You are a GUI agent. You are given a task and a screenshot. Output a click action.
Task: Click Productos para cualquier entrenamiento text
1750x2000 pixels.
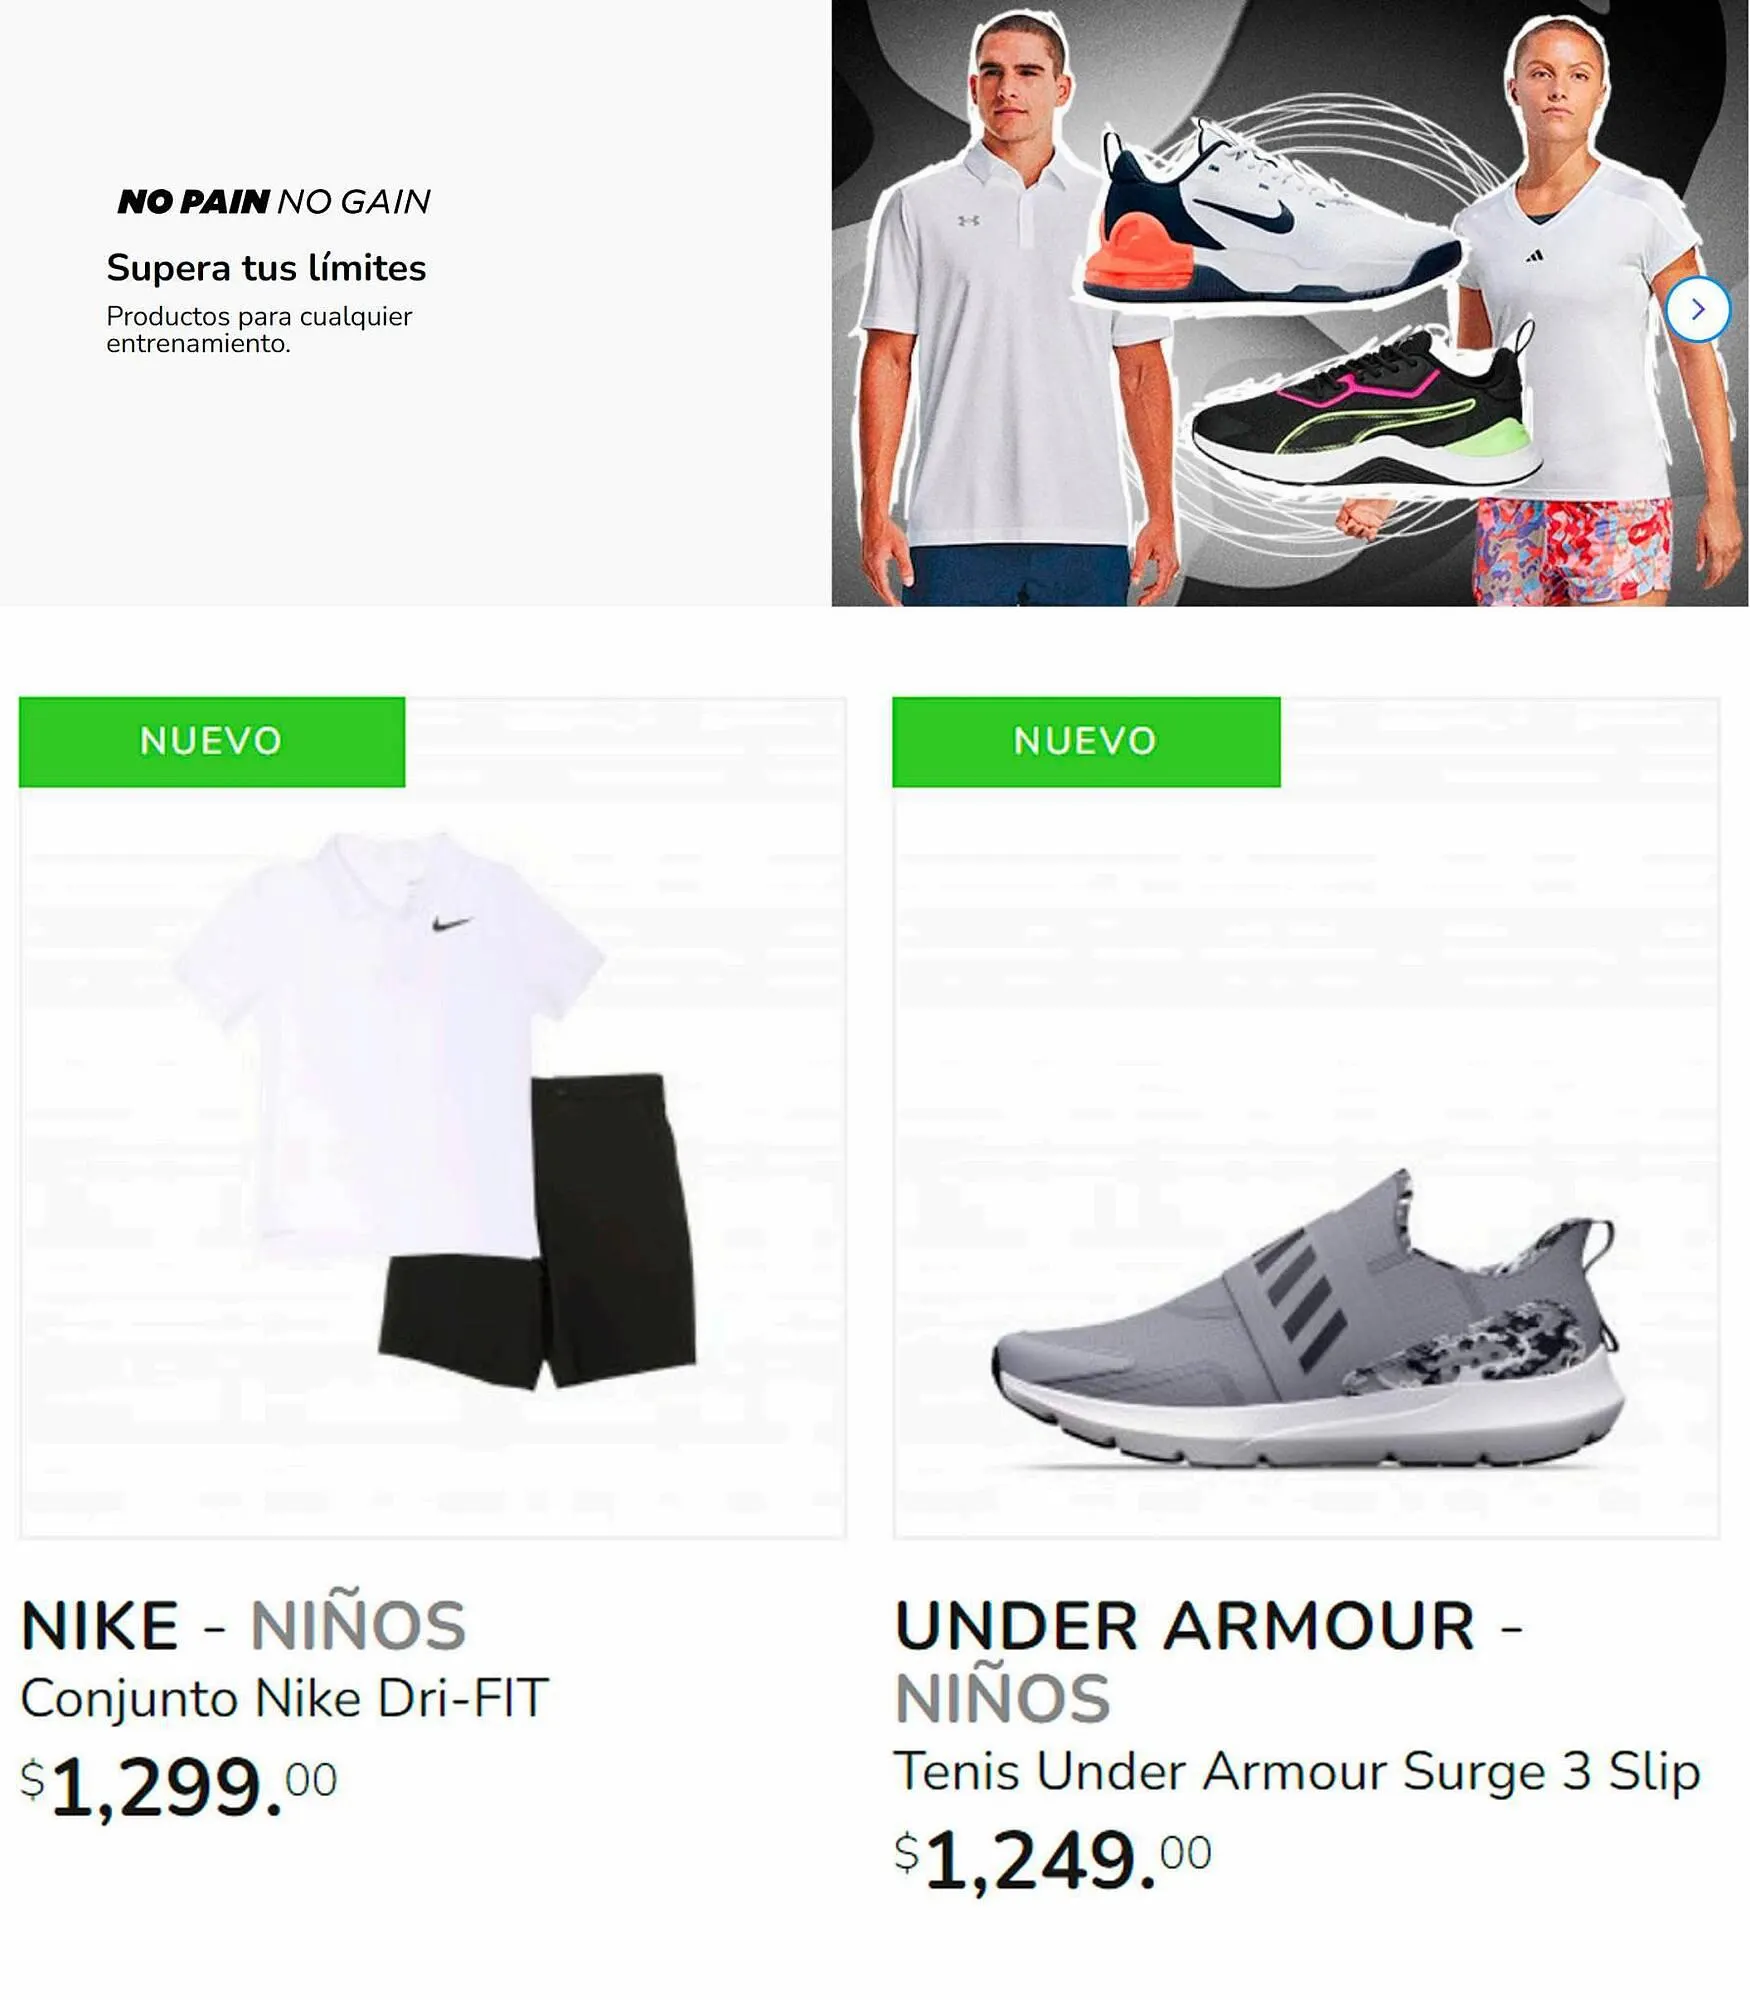click(259, 330)
